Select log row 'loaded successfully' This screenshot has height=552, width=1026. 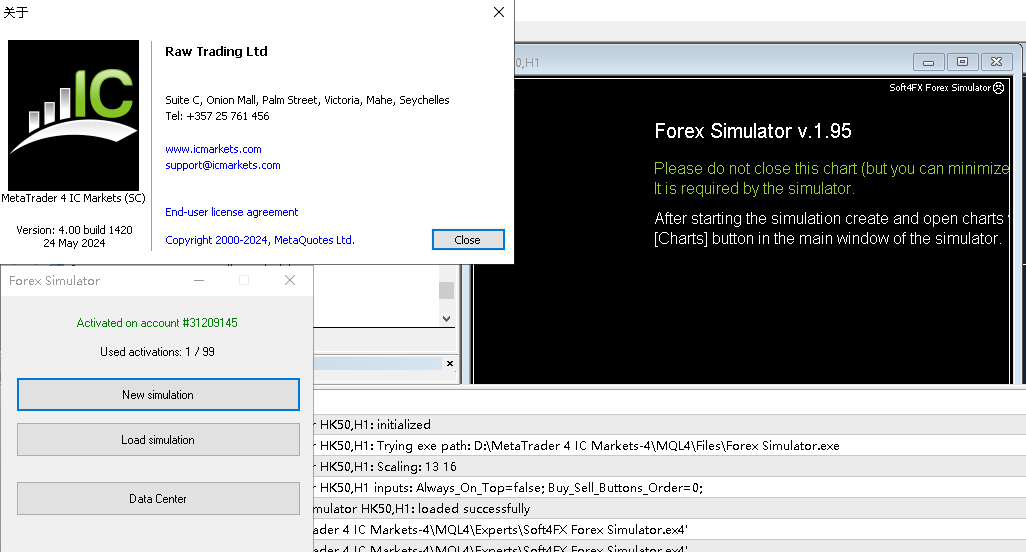pos(669,508)
